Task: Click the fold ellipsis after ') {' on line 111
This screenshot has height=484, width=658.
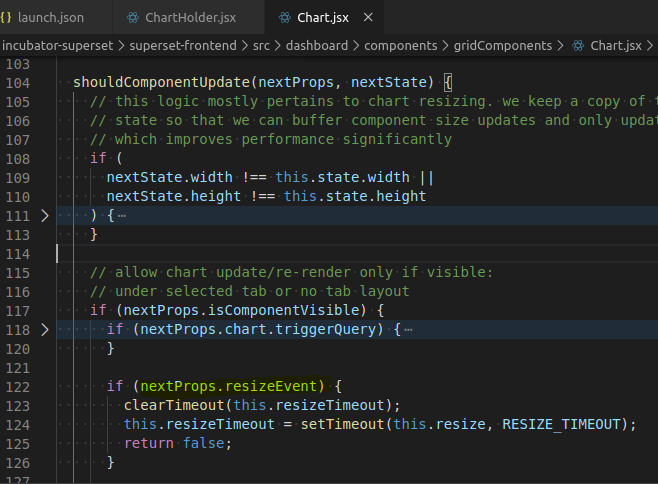Action: coord(122,216)
